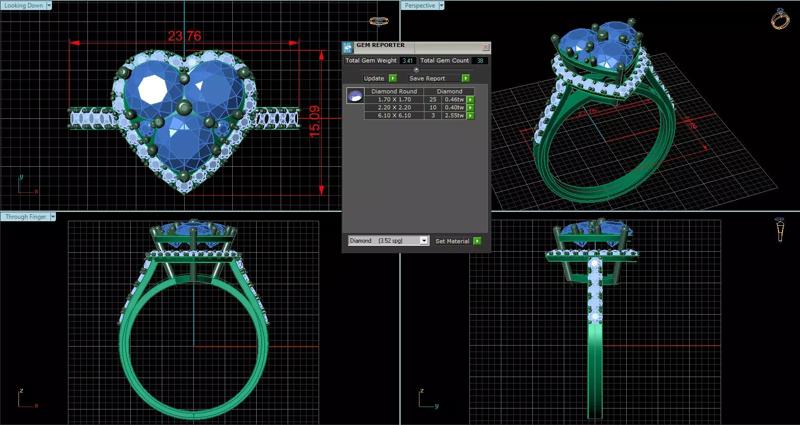Select the Looking Down viewport label
Screen dimensions: 800x425
[23, 5]
